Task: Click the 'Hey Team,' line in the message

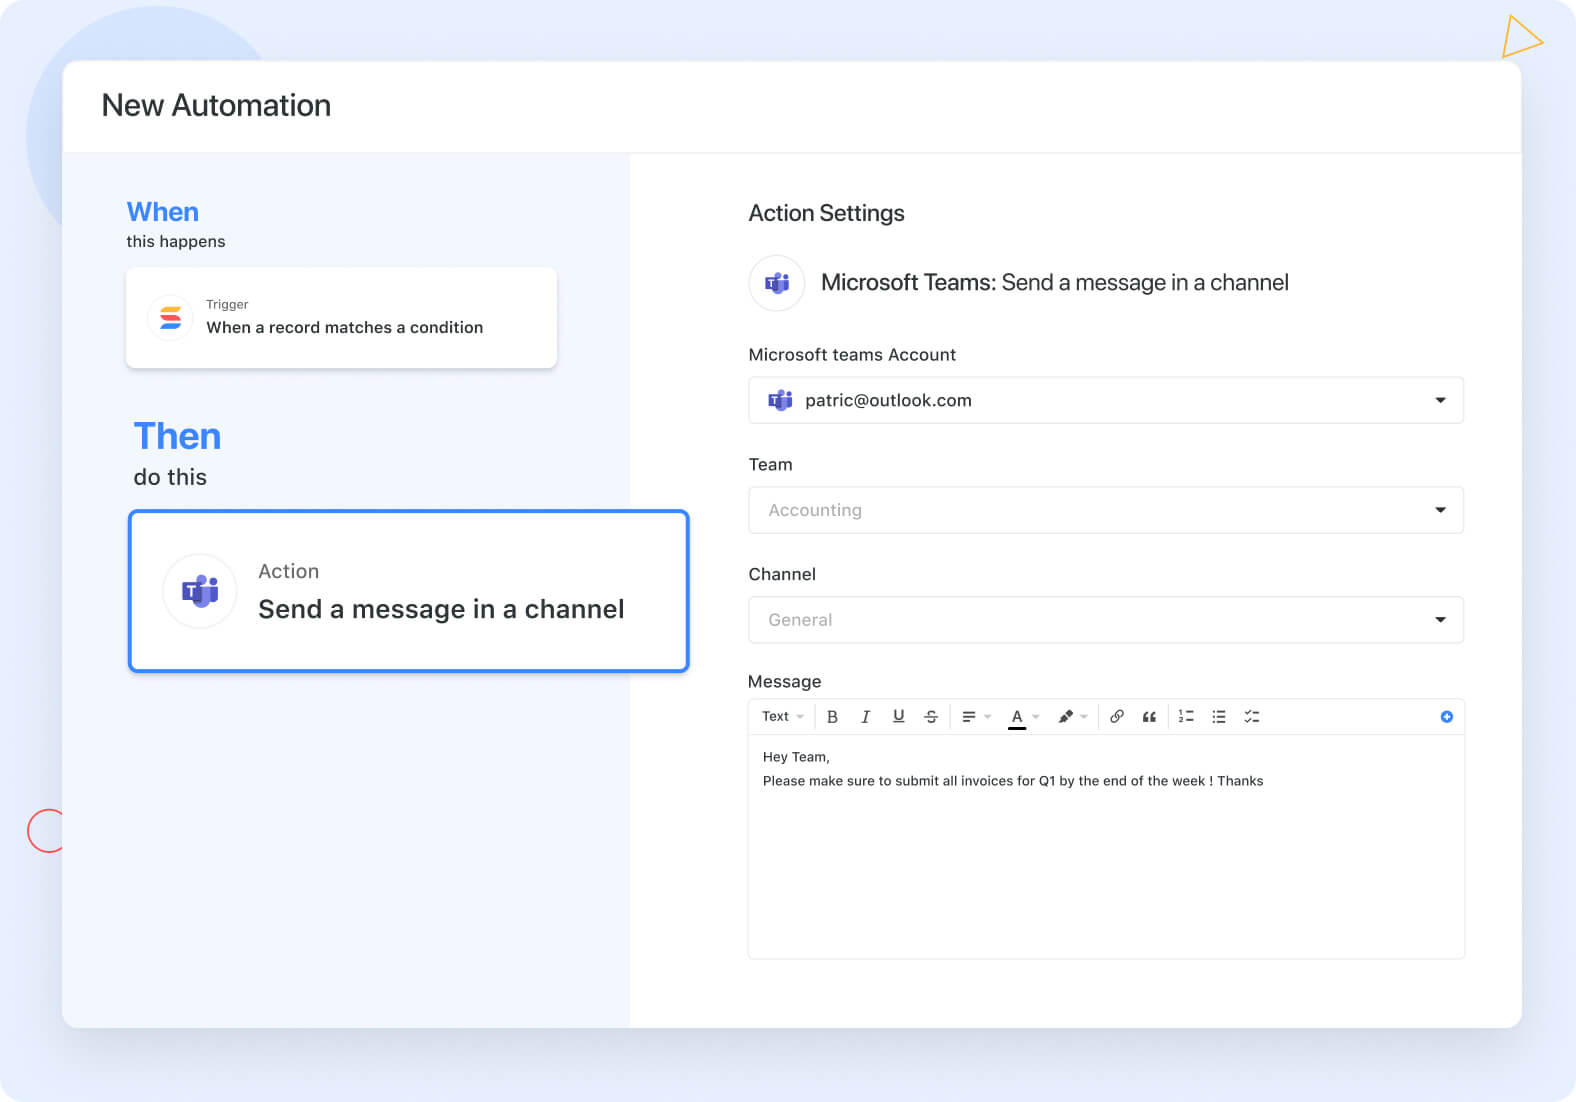Action: coord(796,757)
